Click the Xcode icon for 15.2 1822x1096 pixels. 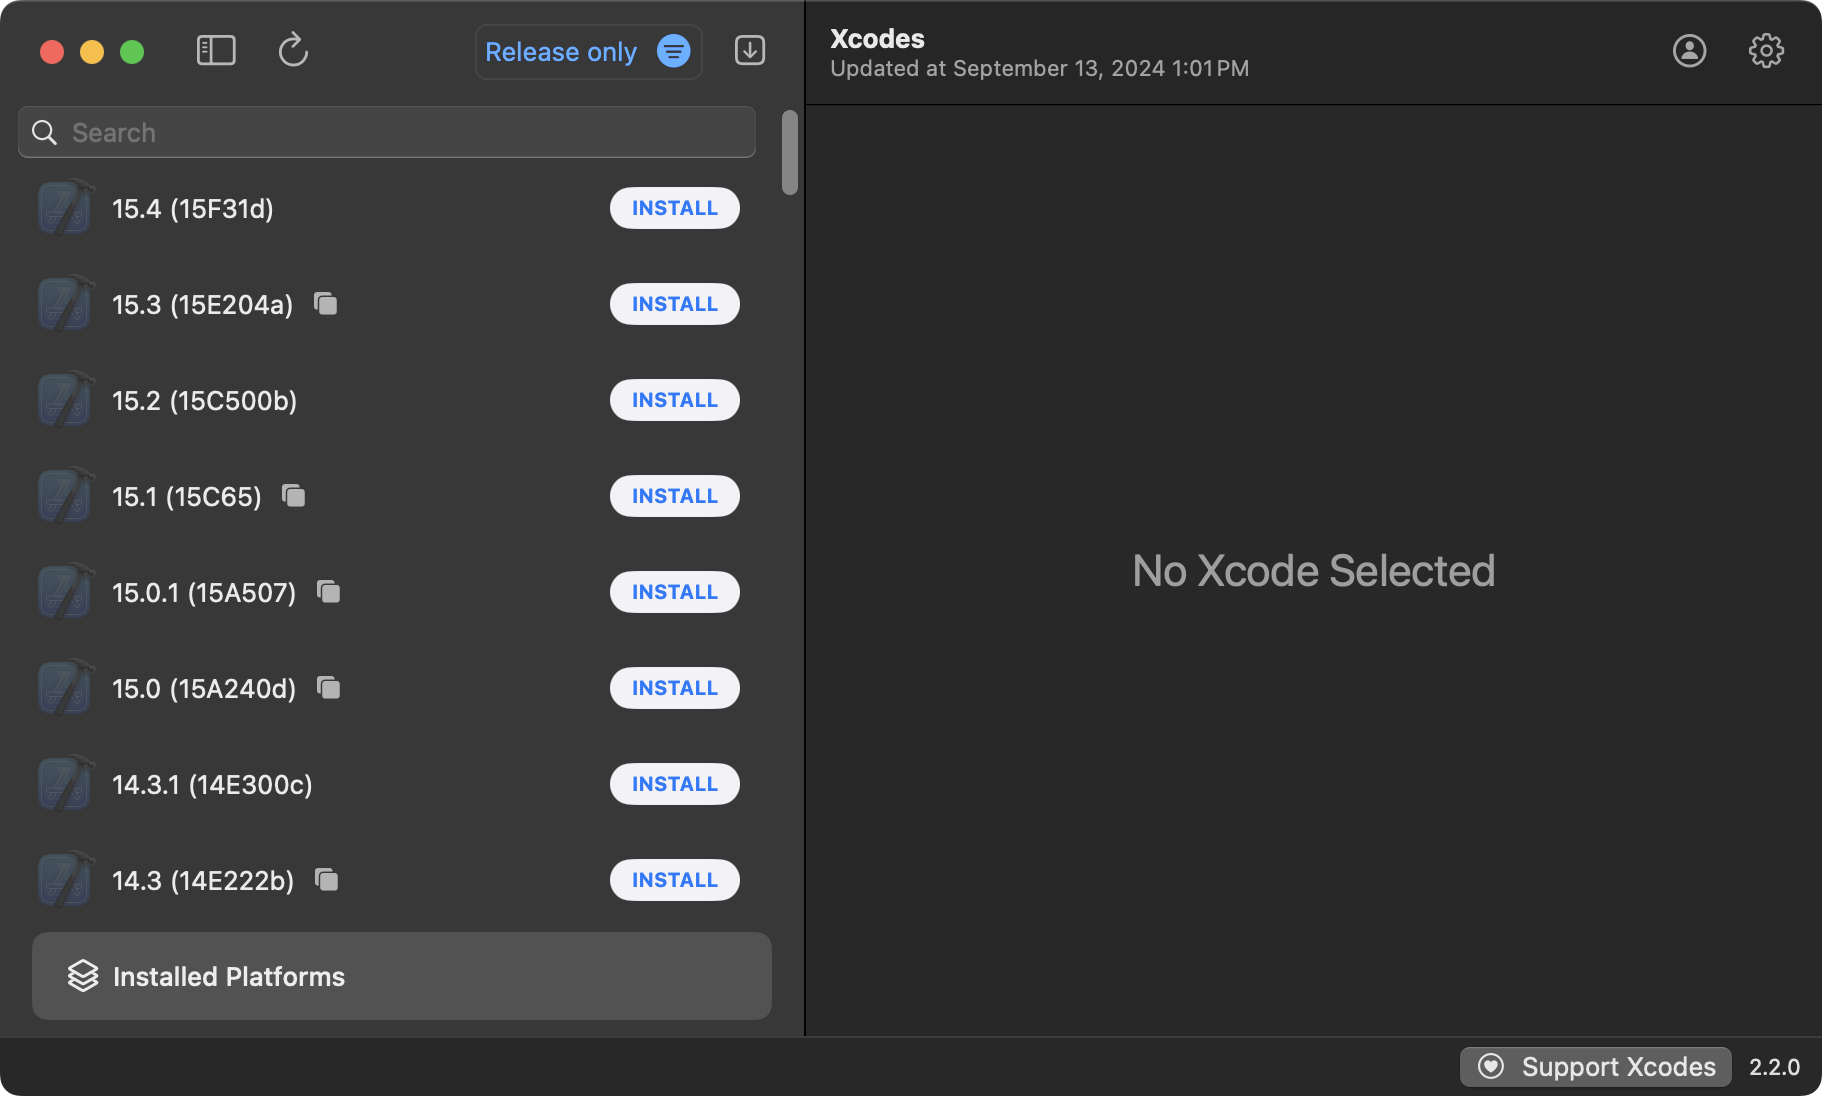click(66, 400)
